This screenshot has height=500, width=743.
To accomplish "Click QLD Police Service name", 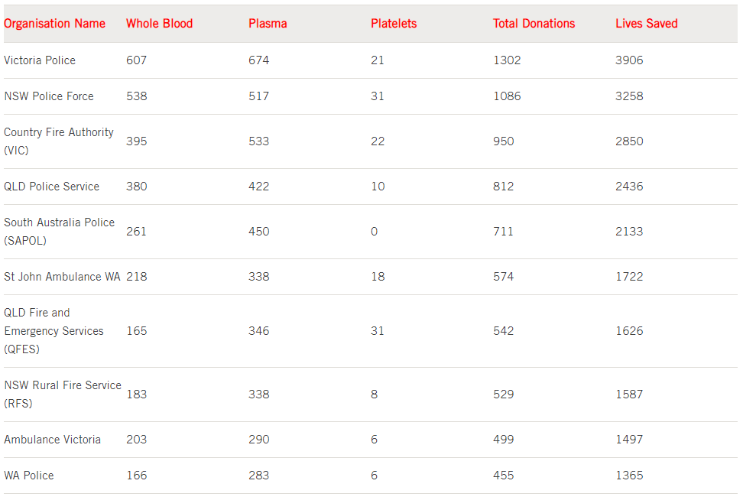I will coord(52,186).
